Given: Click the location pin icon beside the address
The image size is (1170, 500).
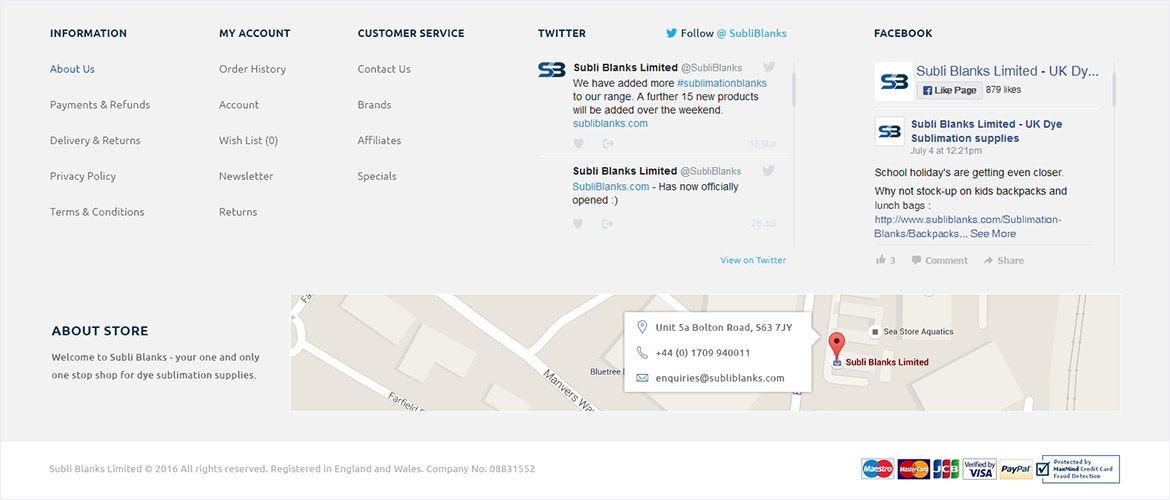Looking at the screenshot, I should tap(642, 327).
